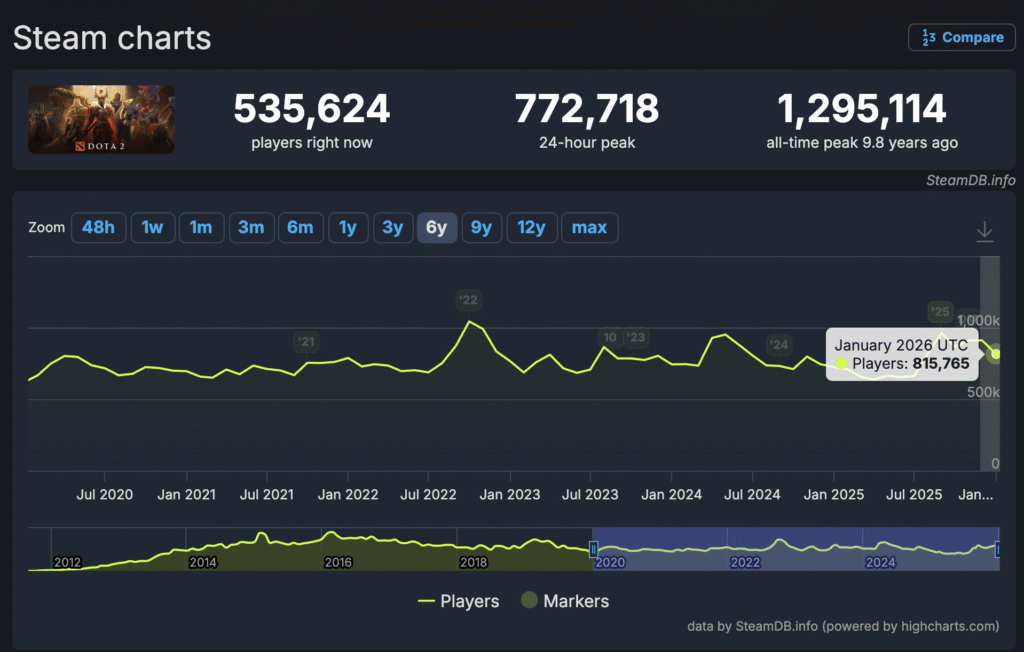1024x652 pixels.
Task: Click the '25 marker on chart
Action: (x=939, y=311)
